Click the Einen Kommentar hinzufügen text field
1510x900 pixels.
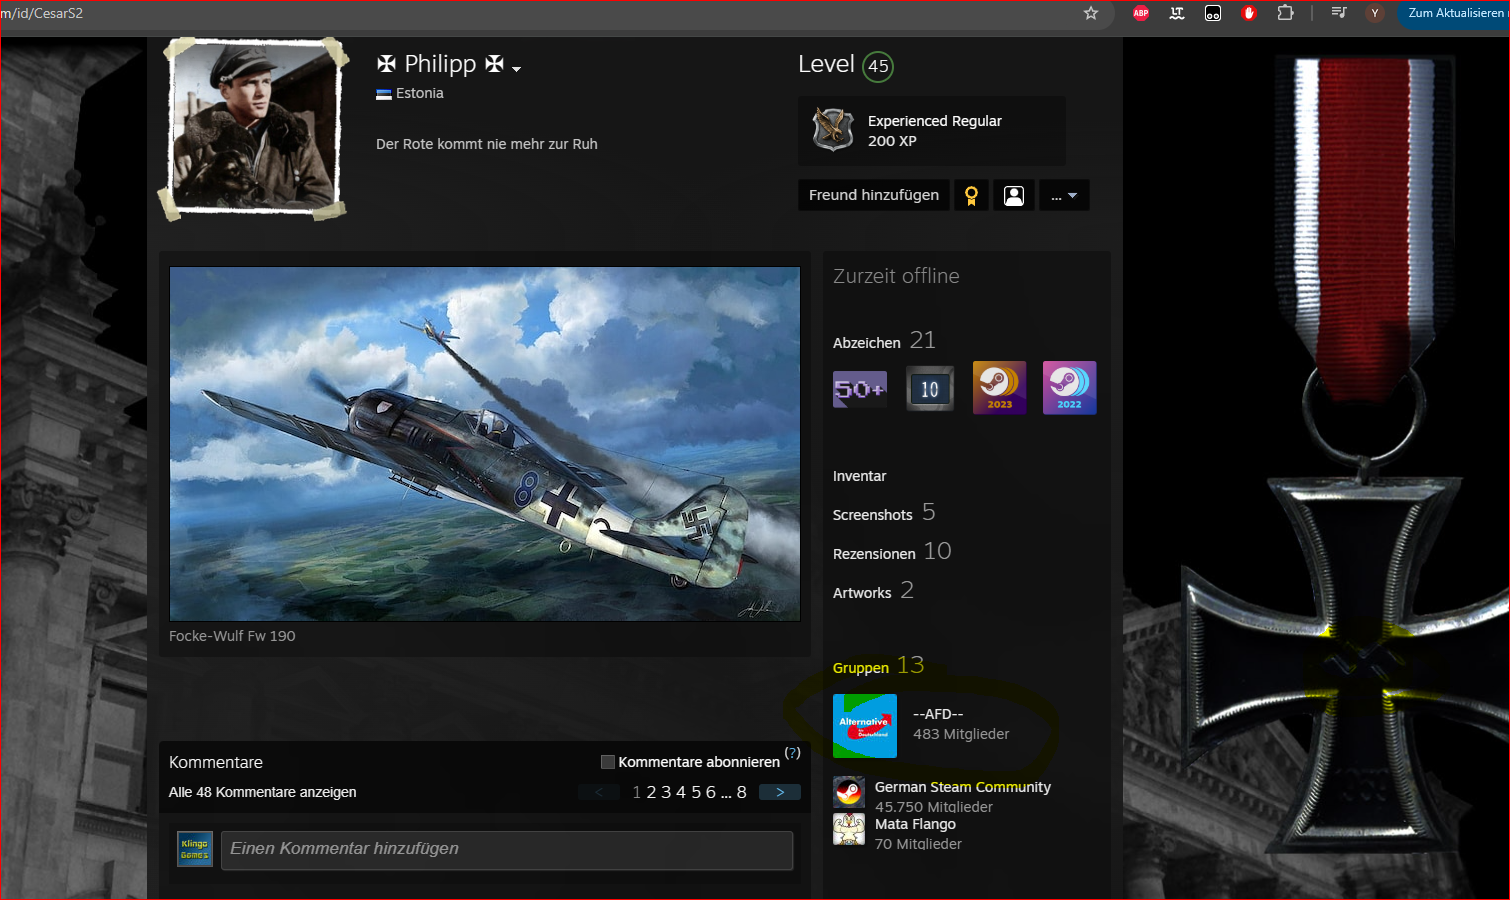507,849
